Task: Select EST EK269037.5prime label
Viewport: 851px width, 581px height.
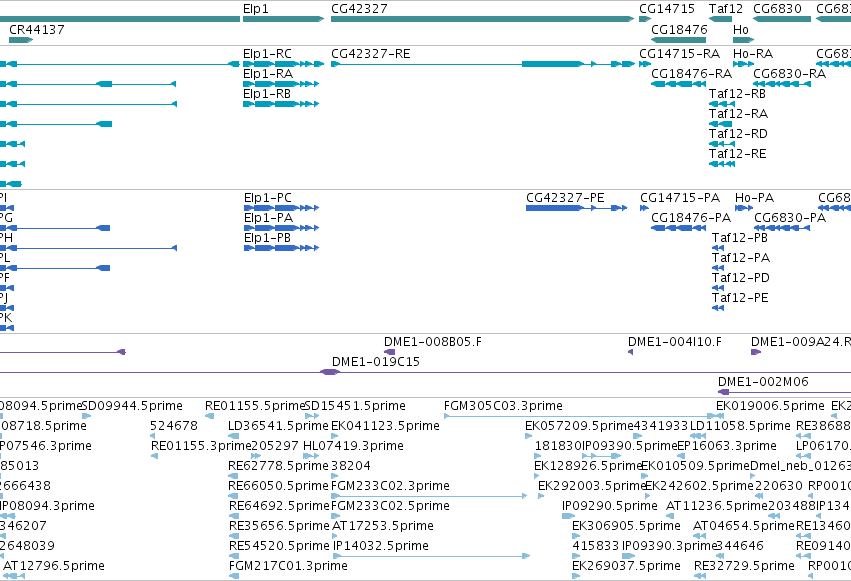Action: click(x=626, y=566)
